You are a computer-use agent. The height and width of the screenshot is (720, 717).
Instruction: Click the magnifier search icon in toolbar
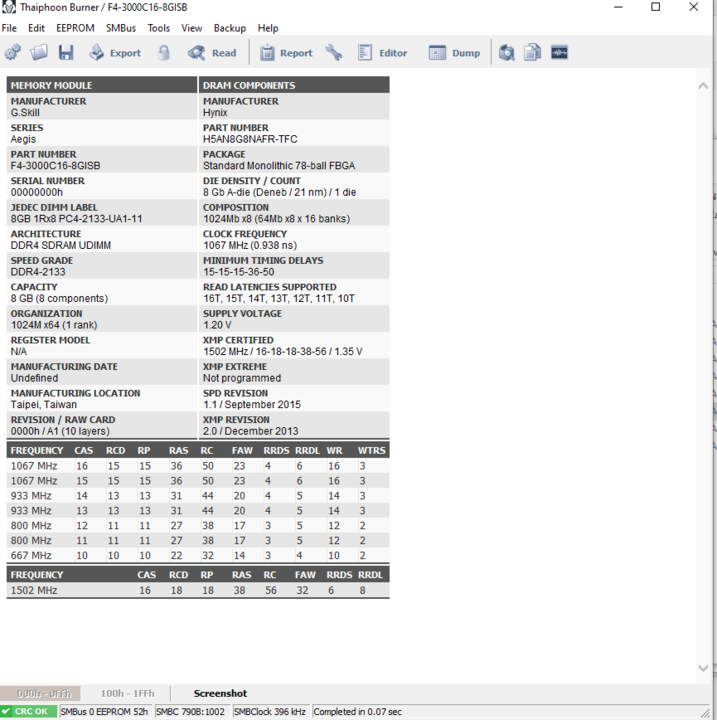[507, 53]
